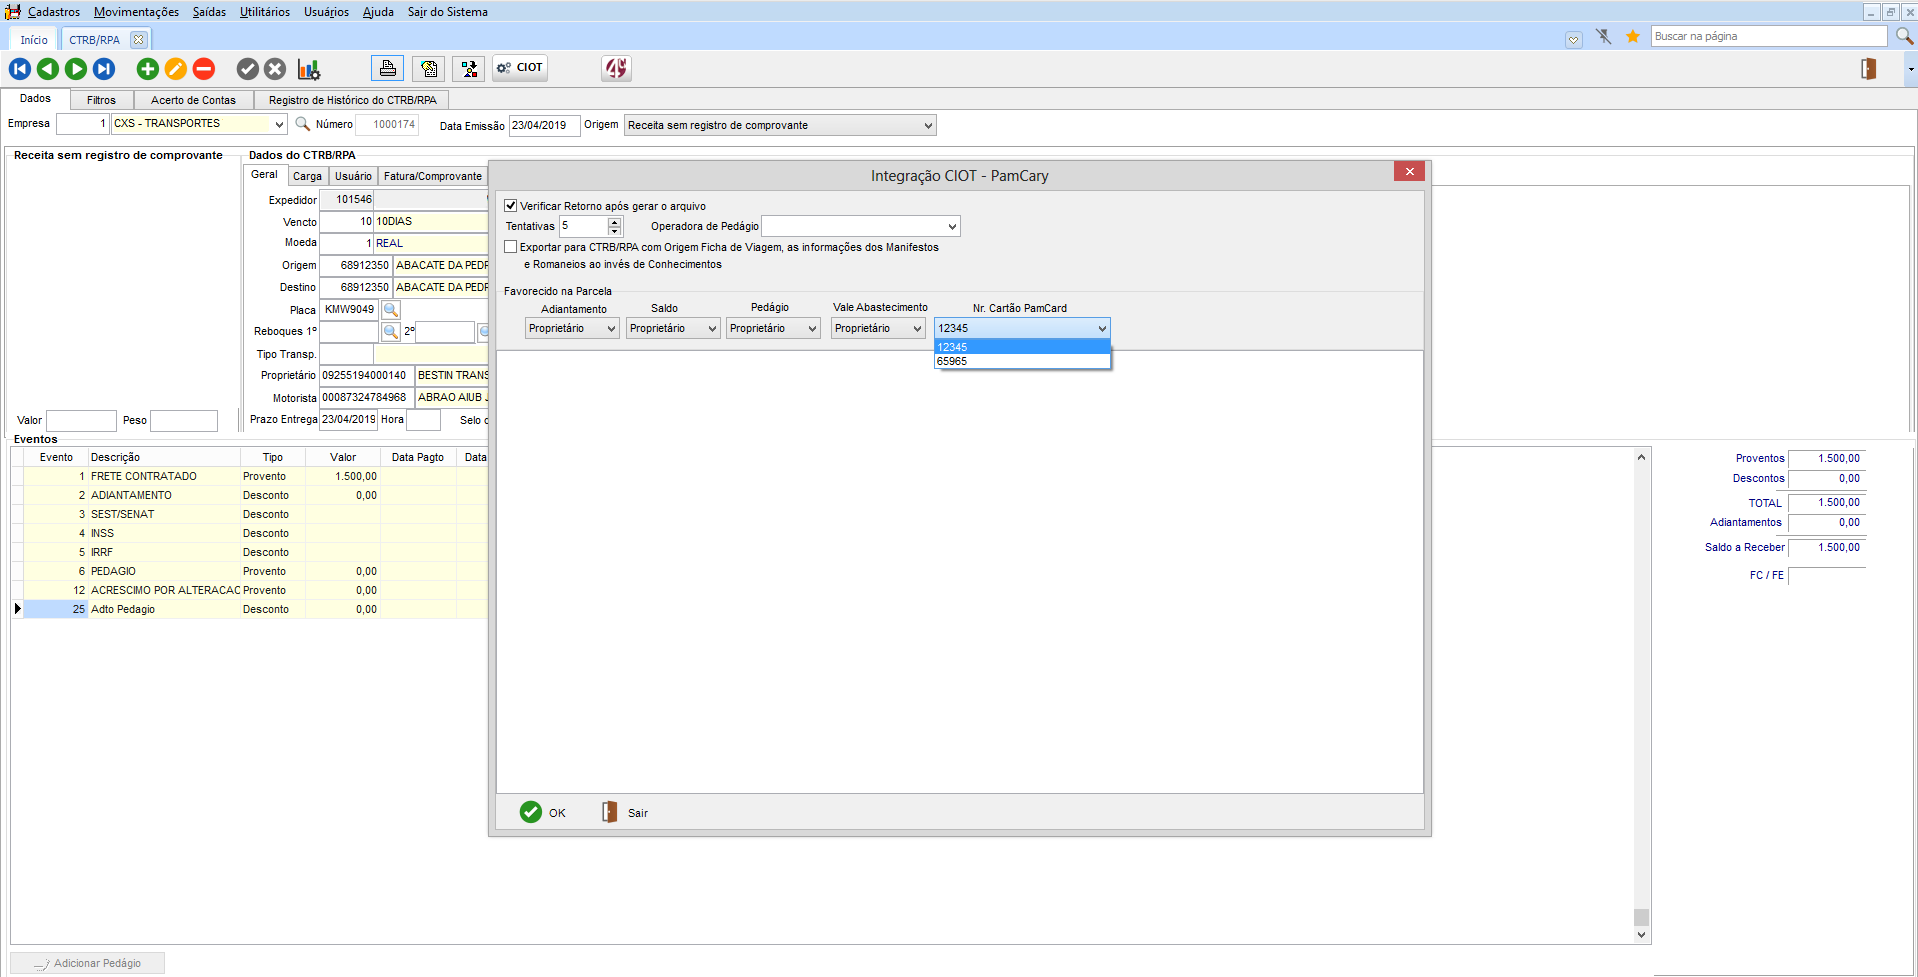Click the Buscar na página search field
Image resolution: width=1918 pixels, height=977 pixels.
coord(1769,36)
